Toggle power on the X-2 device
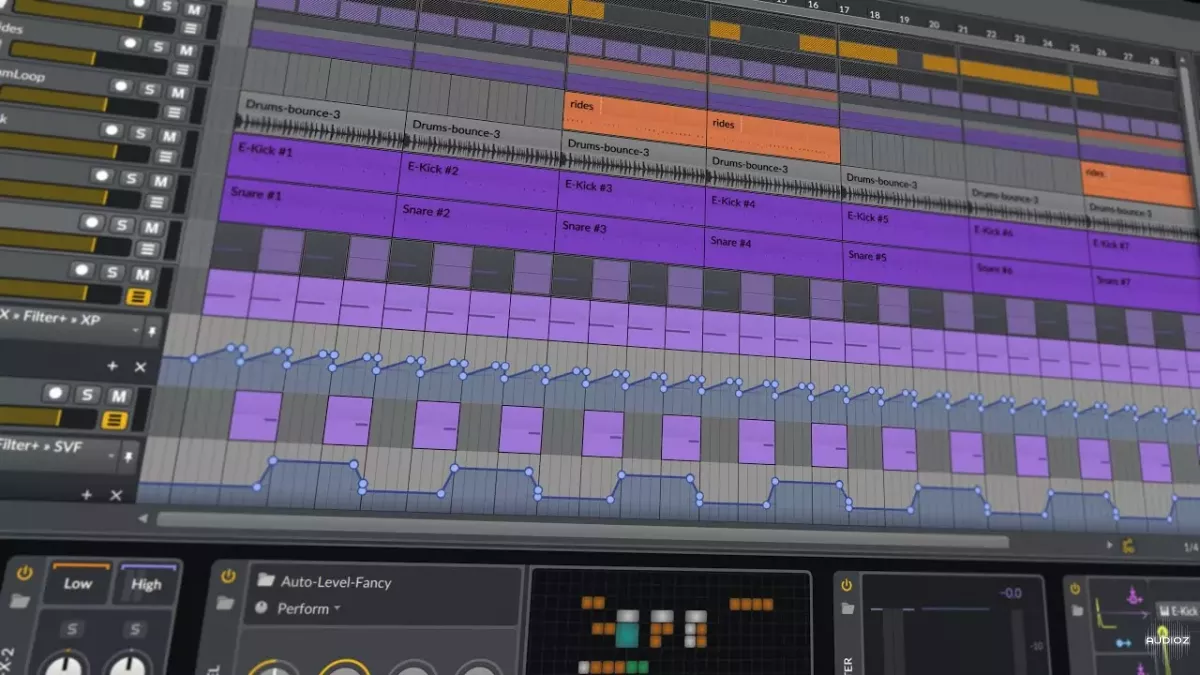1200x675 pixels. 25,573
